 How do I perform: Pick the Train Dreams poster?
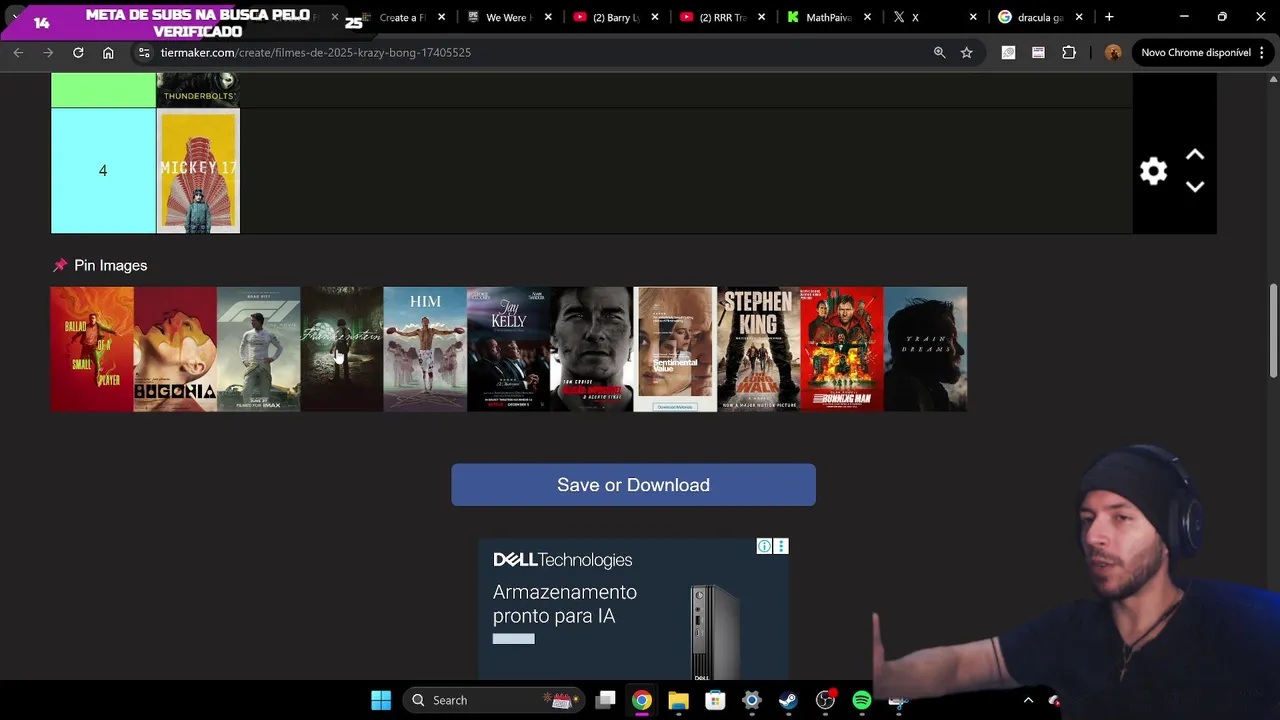click(x=925, y=349)
